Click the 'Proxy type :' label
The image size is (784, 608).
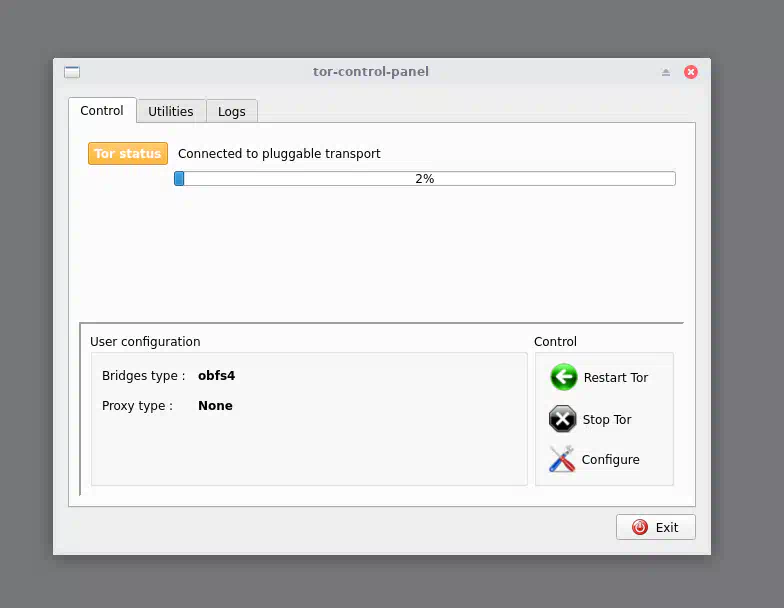click(x=138, y=406)
